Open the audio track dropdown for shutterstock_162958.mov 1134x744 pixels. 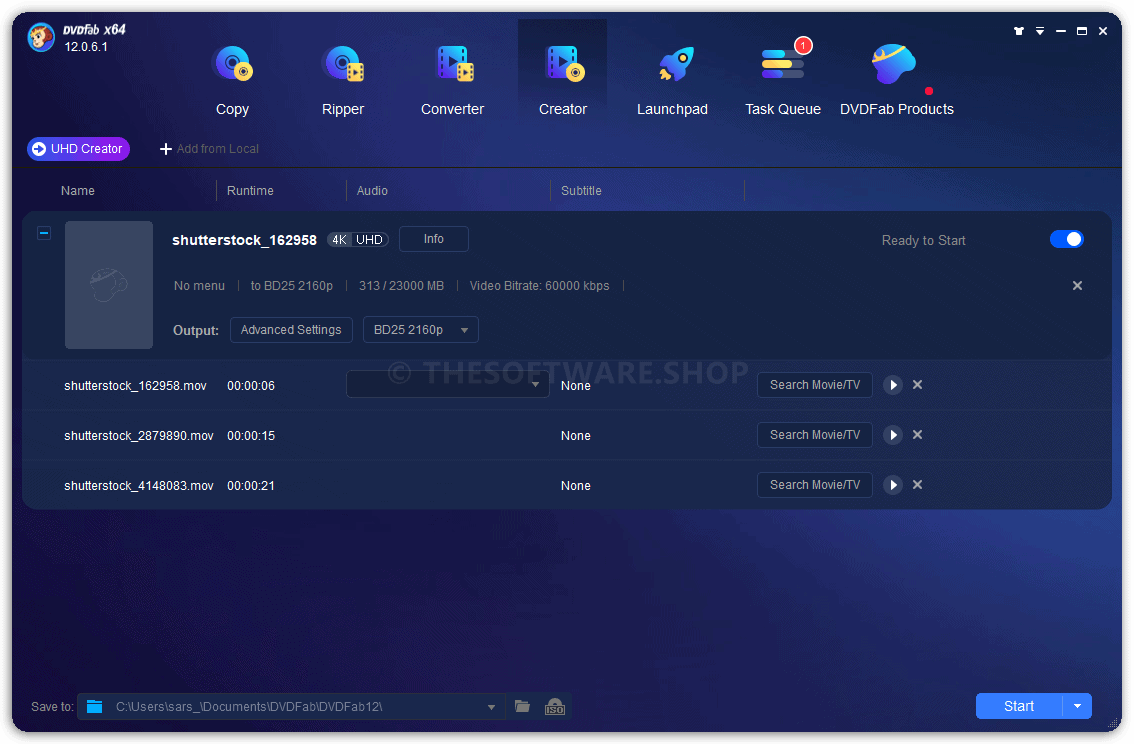(448, 385)
